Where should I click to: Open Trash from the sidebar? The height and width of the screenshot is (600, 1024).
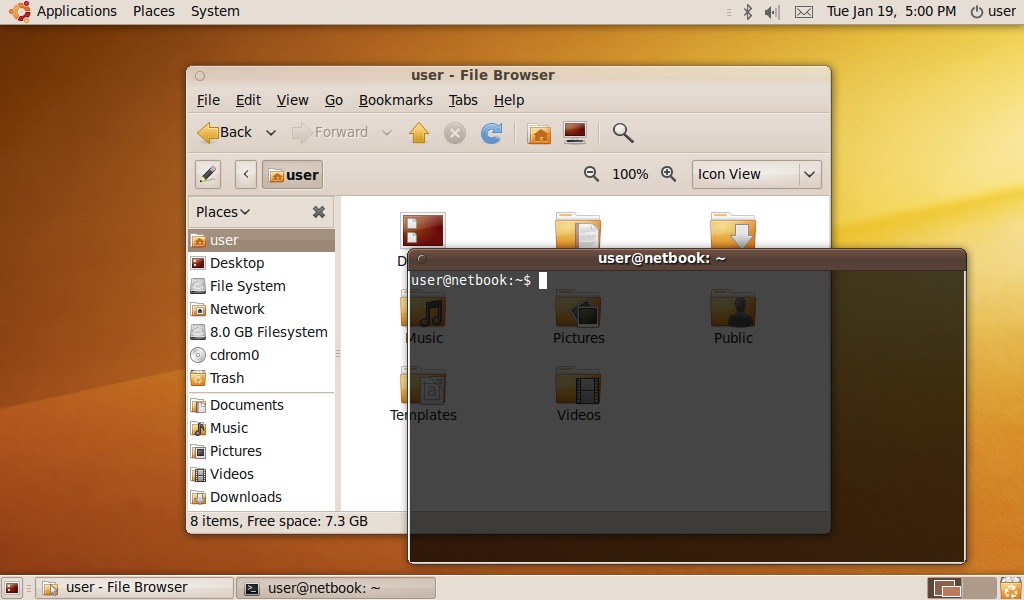[261, 378]
